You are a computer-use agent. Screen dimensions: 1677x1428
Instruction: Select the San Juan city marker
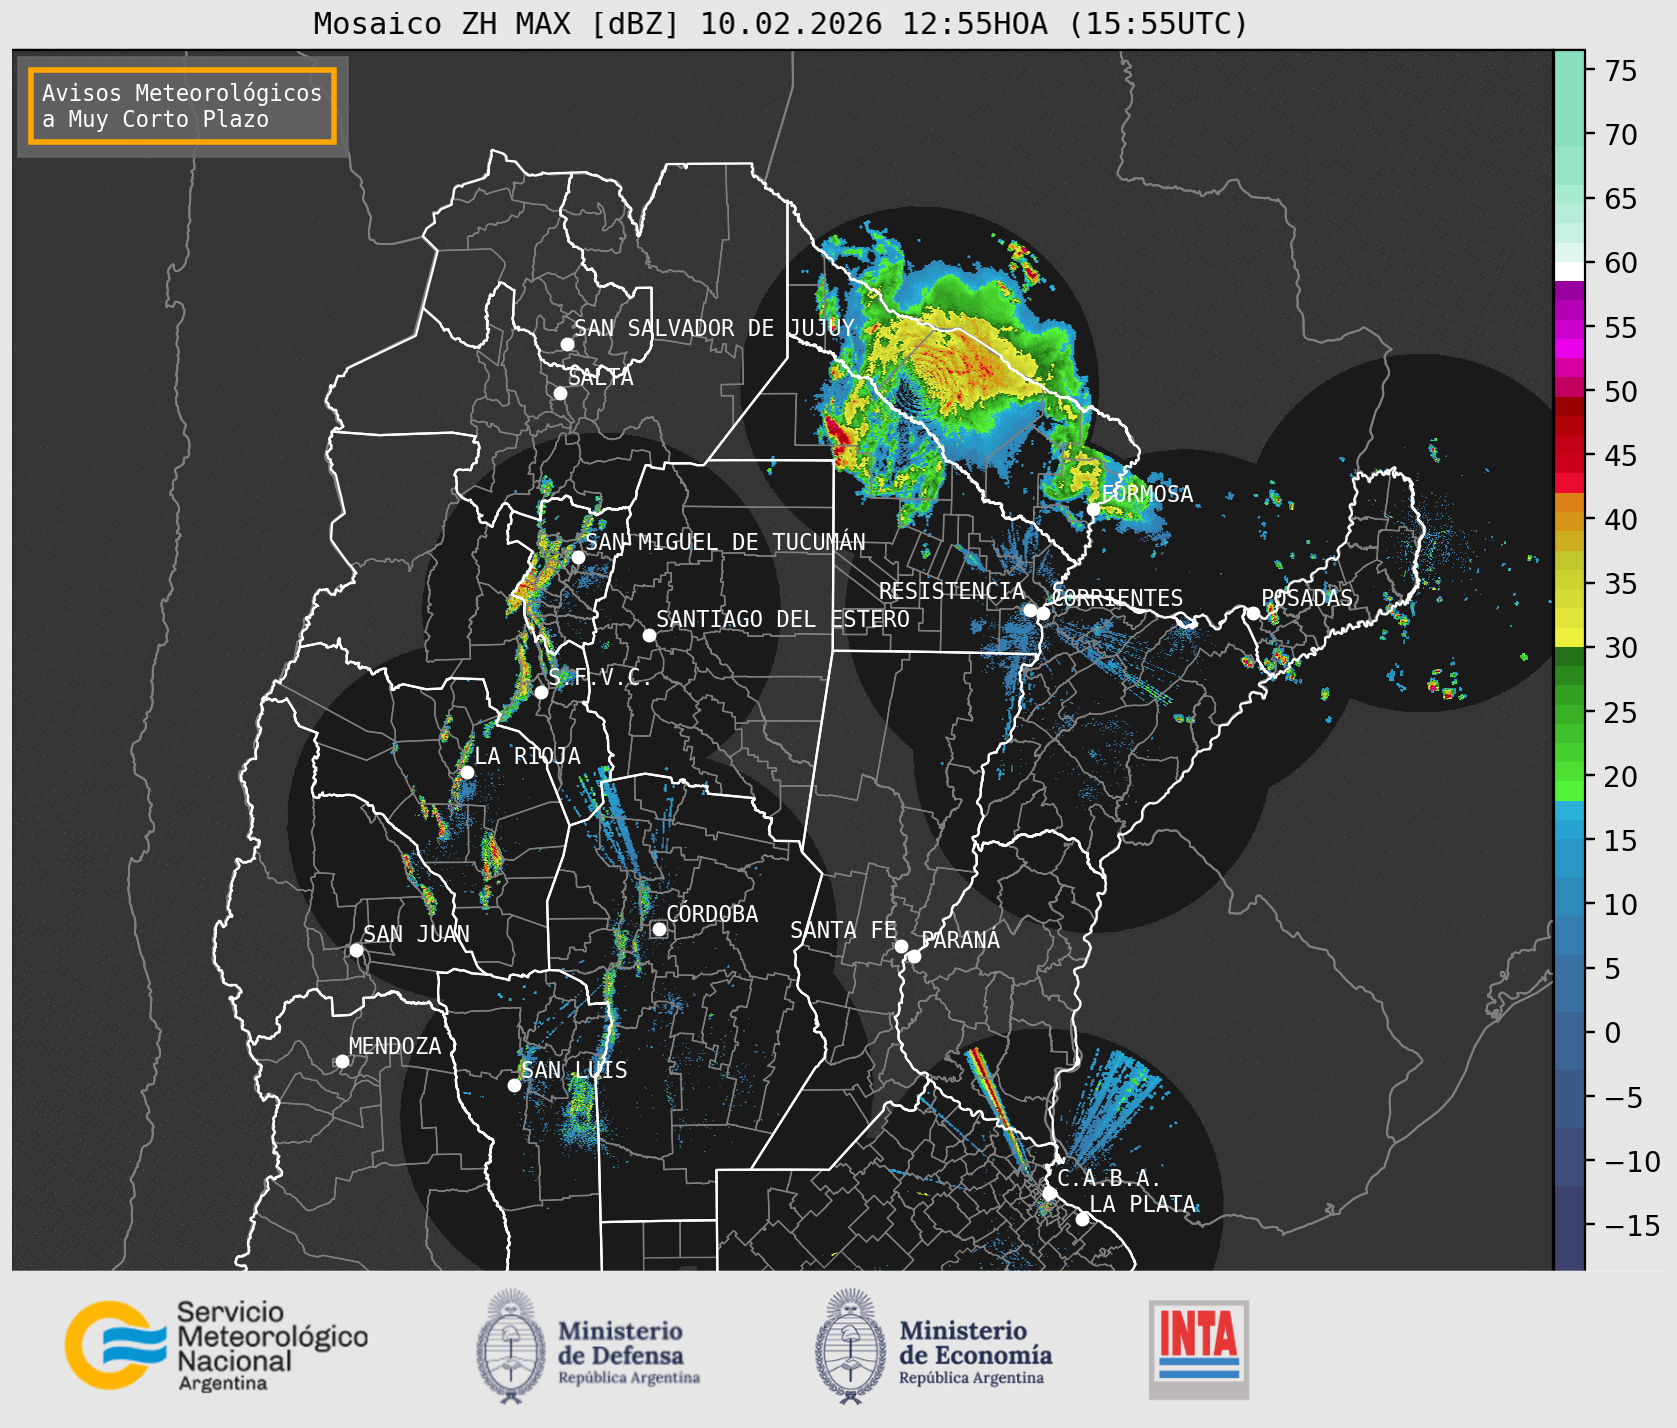click(x=356, y=950)
